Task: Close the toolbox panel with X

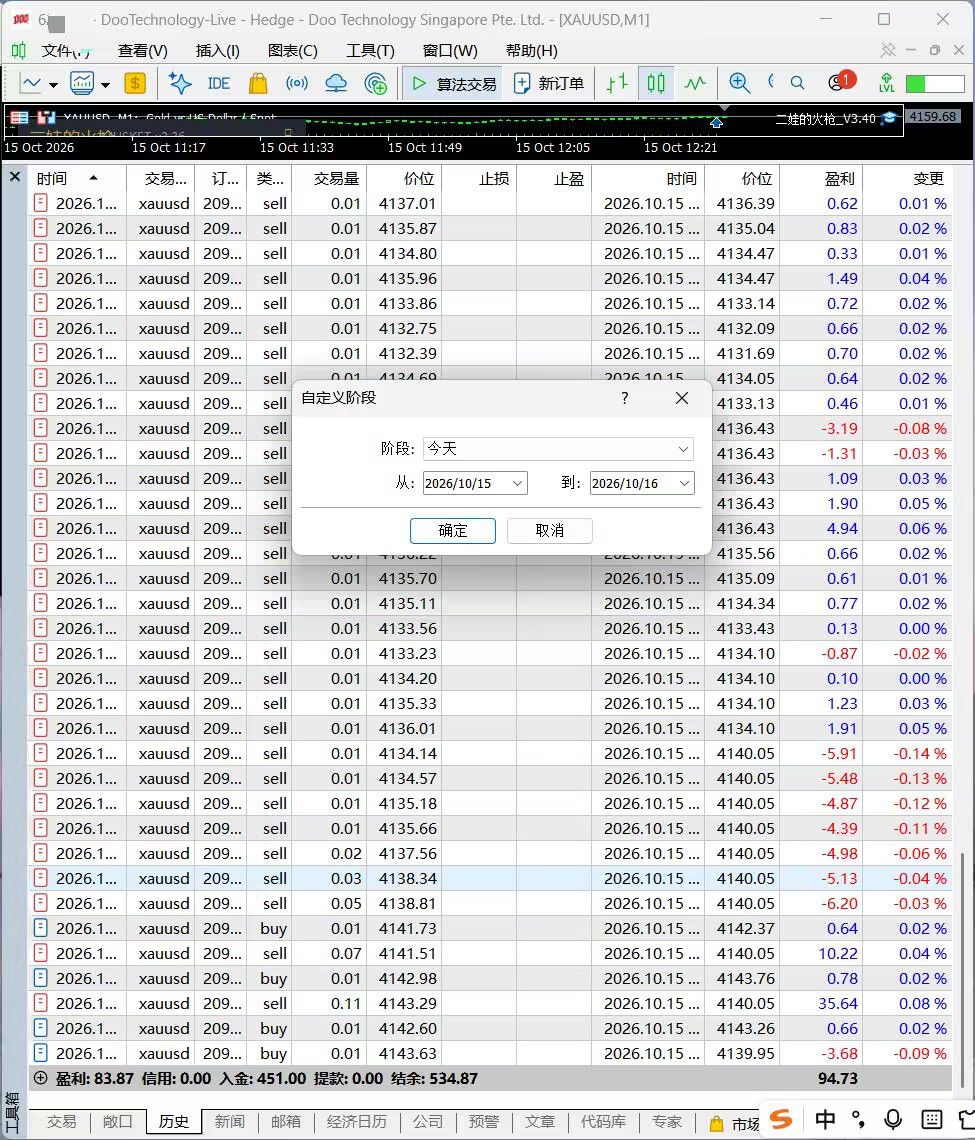Action: pyautogui.click(x=15, y=176)
